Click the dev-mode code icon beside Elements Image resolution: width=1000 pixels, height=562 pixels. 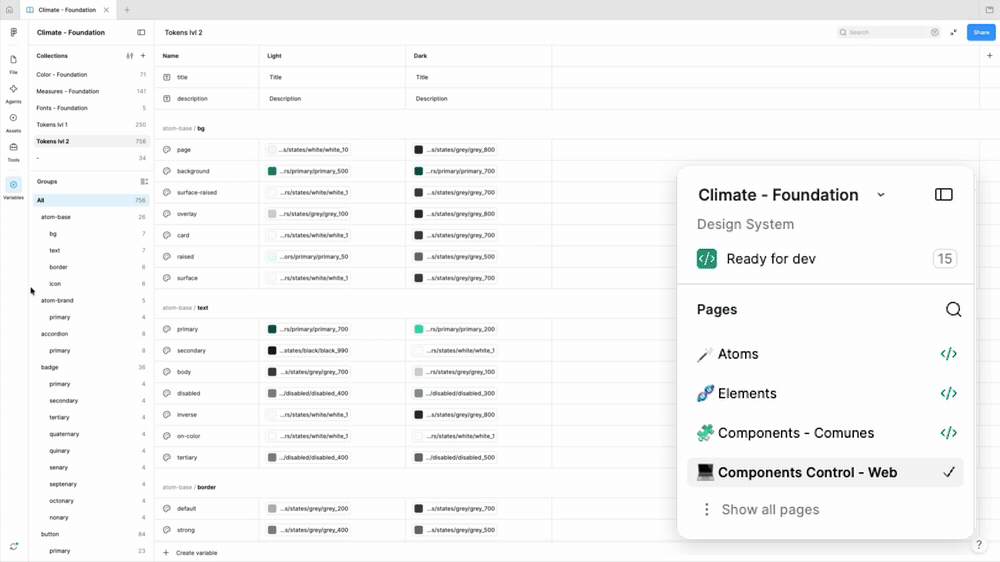point(948,394)
